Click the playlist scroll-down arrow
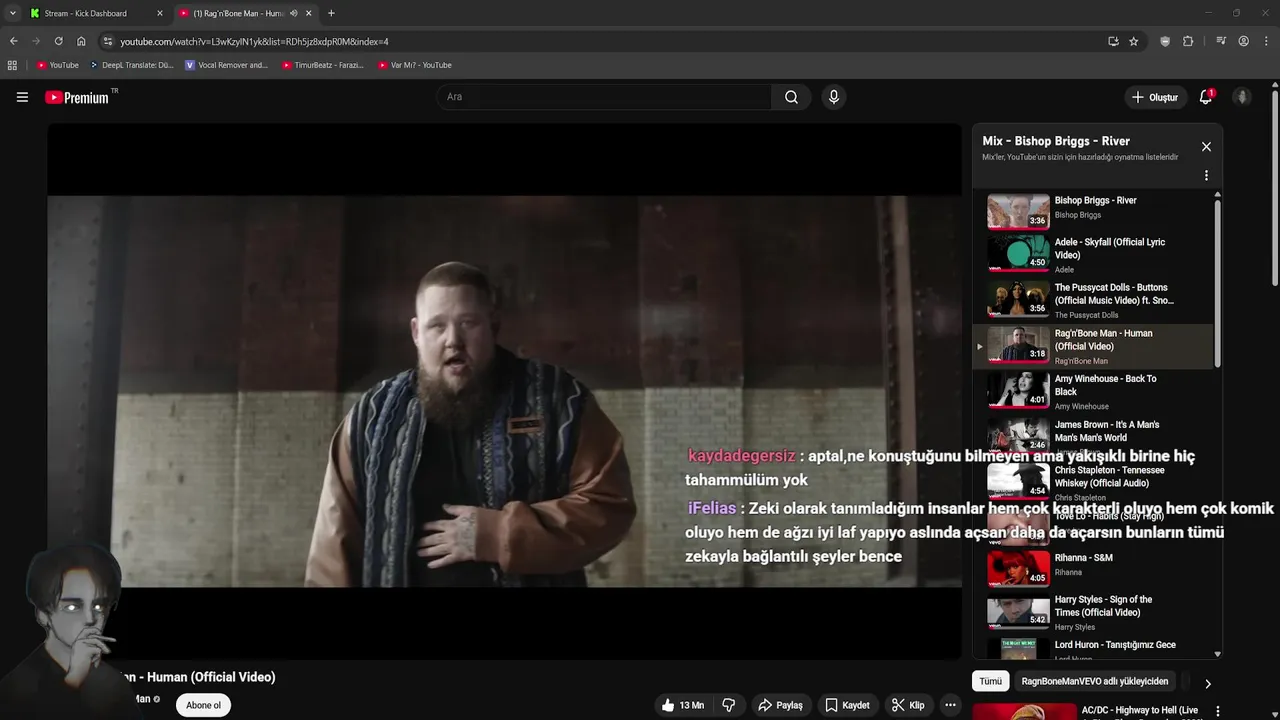This screenshot has width=1280, height=720. pyautogui.click(x=1217, y=654)
